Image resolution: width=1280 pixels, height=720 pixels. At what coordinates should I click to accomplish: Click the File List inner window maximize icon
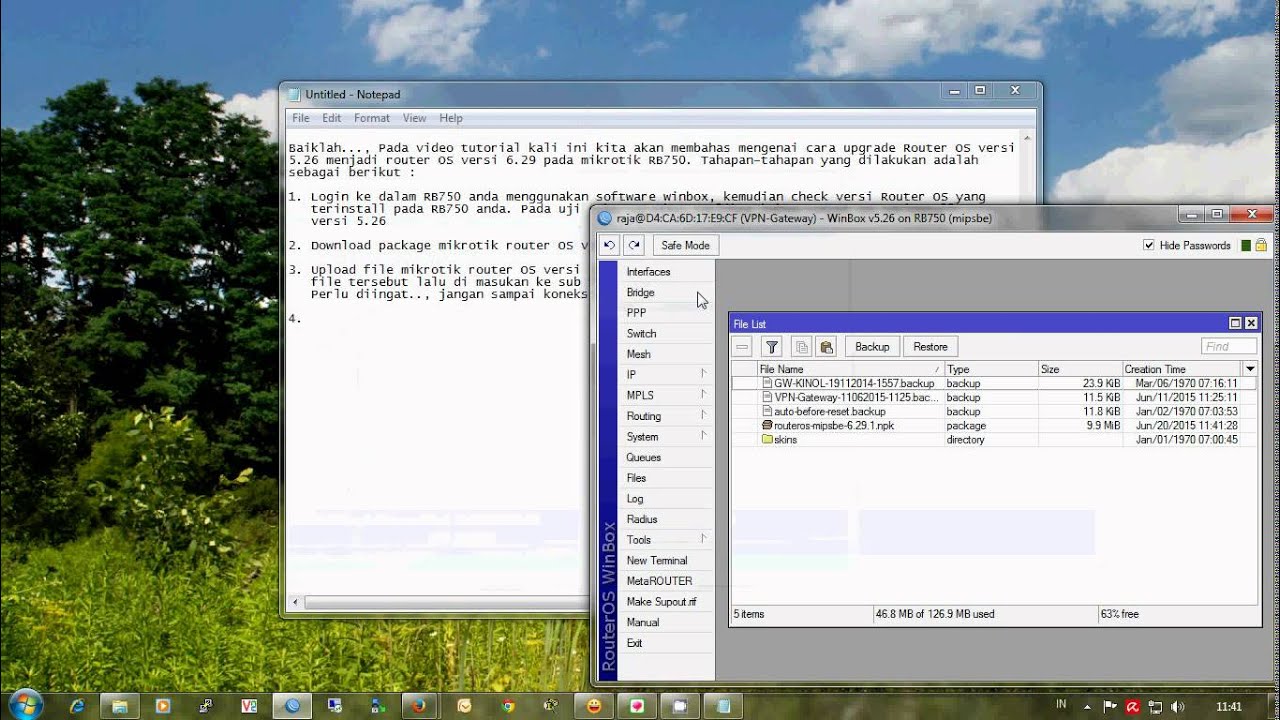[1235, 323]
